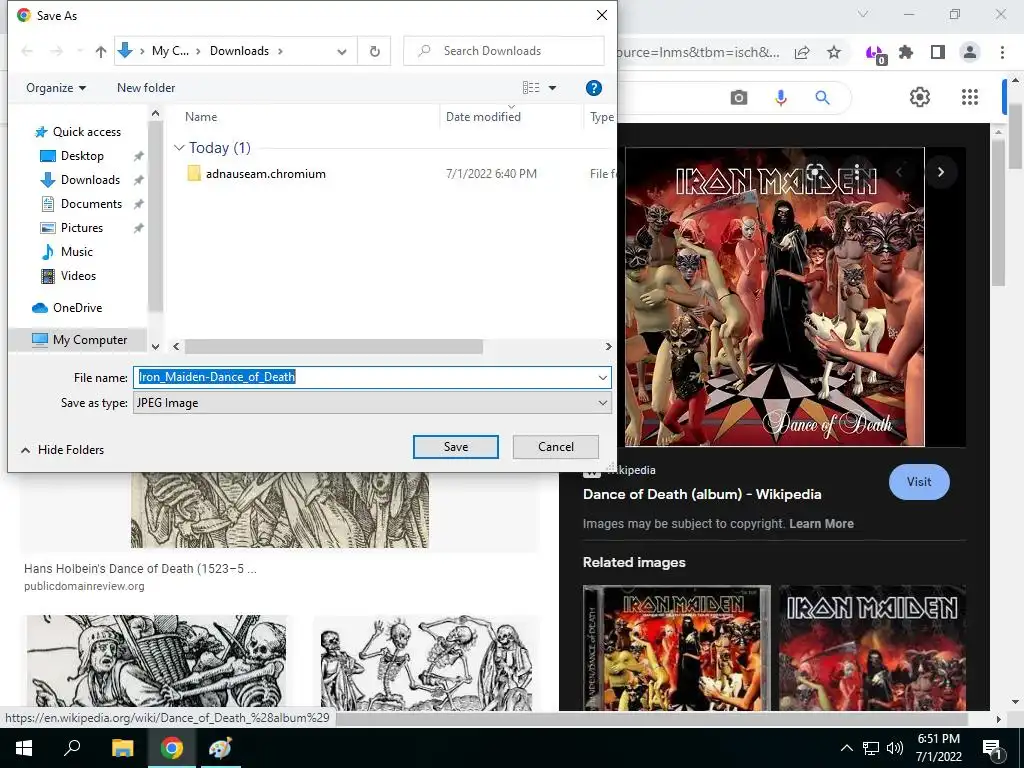Start voice search microphone icon
The image size is (1024, 768).
tap(780, 98)
